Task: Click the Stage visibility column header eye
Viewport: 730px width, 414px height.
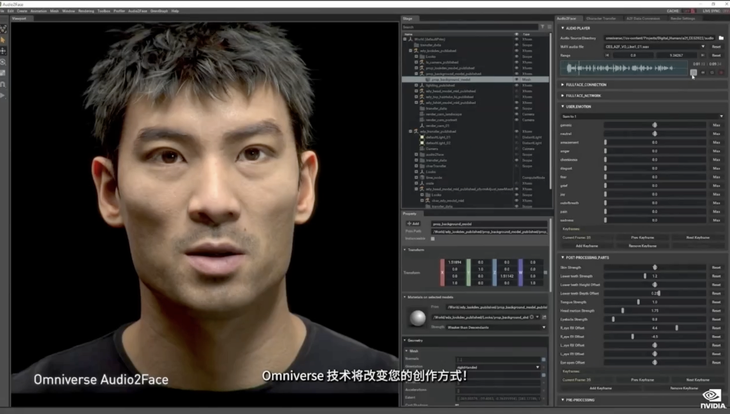Action: 516,34
